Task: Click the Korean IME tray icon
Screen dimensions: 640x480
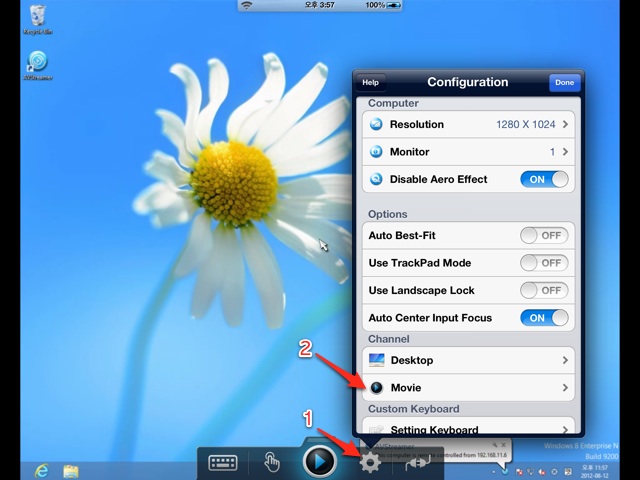Action: pos(568,472)
